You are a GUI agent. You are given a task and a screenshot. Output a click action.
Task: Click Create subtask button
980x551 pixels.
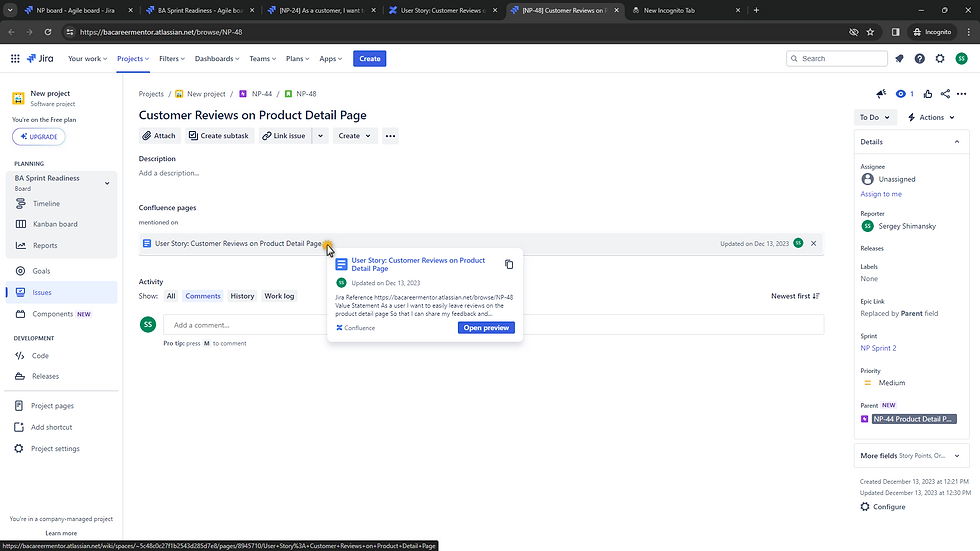pos(219,136)
